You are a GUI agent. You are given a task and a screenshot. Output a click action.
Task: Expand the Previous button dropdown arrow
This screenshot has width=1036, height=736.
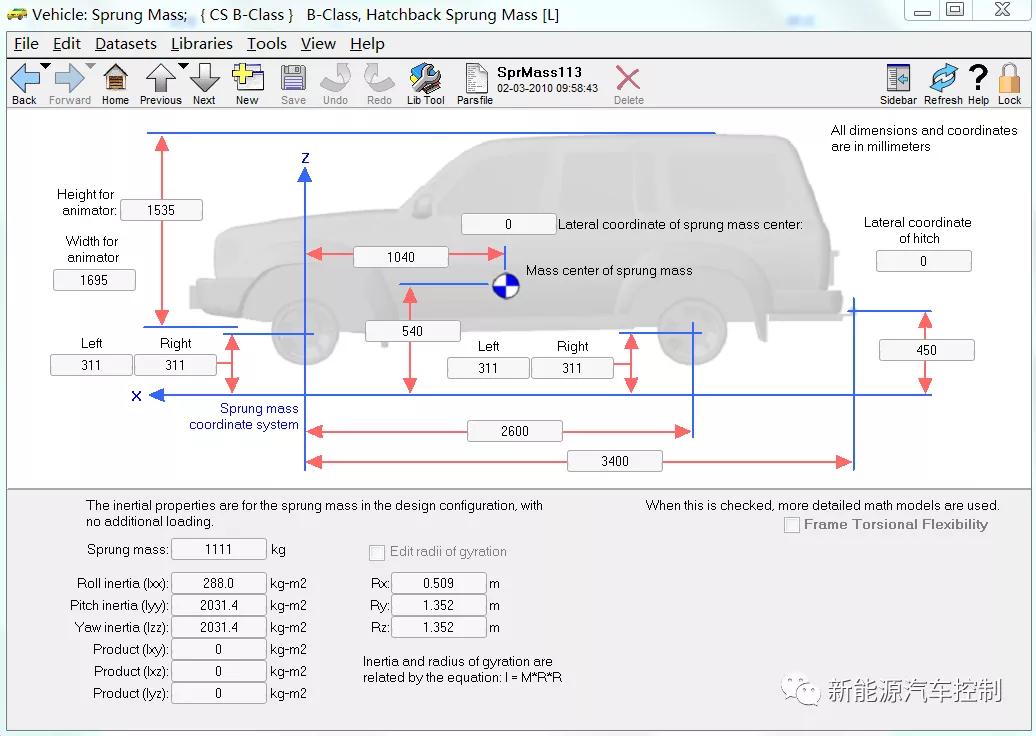point(183,67)
